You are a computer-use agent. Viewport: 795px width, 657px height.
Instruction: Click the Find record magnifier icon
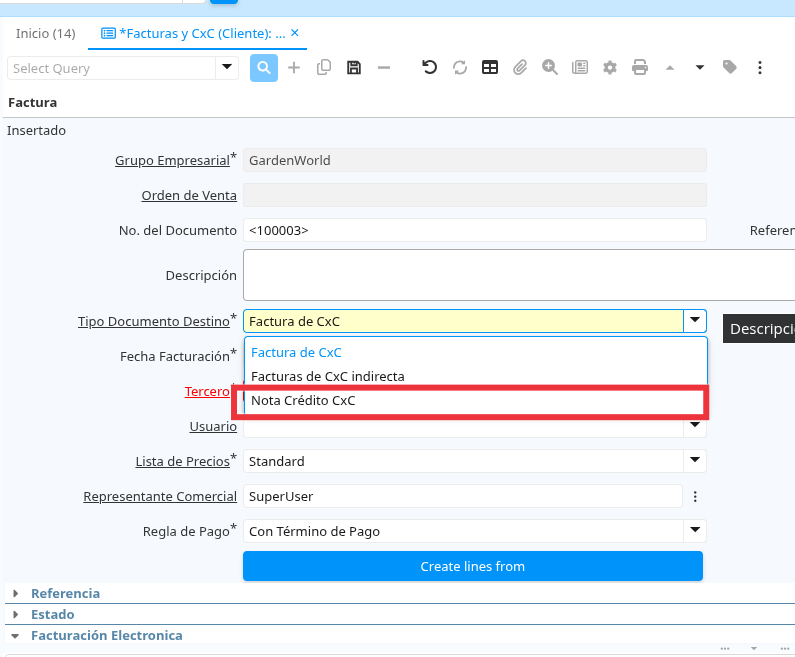(264, 67)
